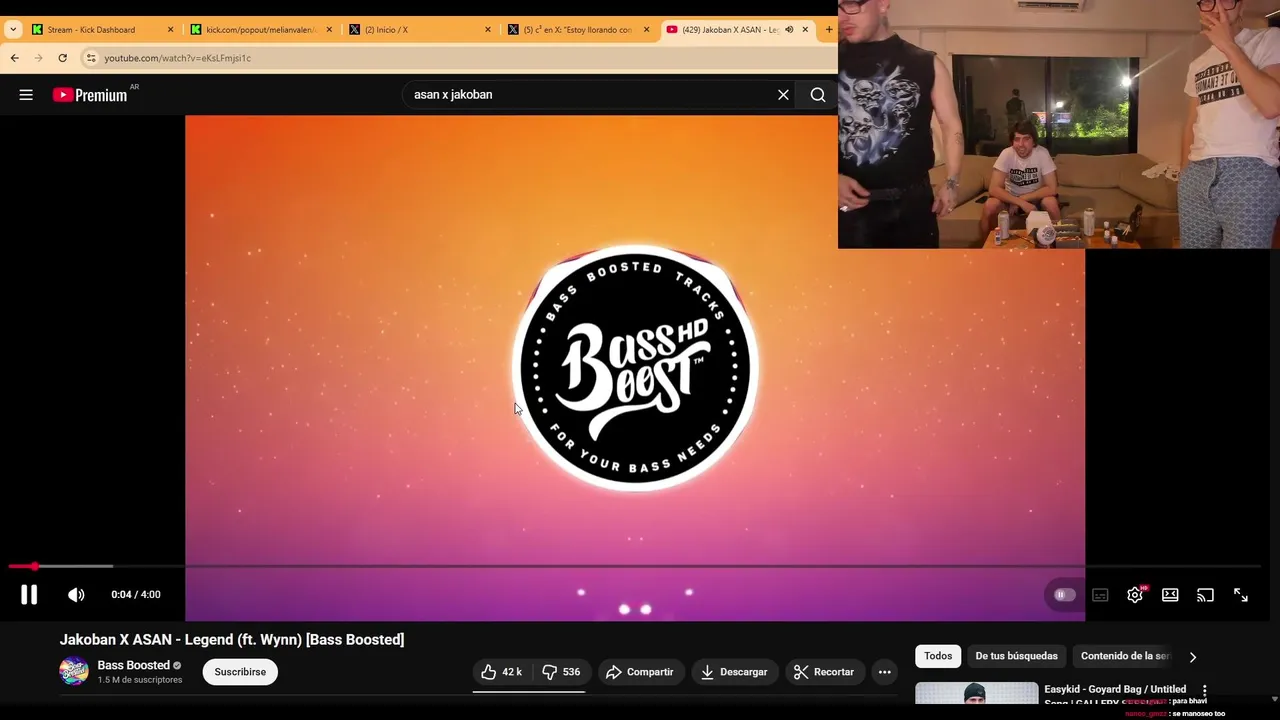This screenshot has height=720, width=1280.
Task: Go forward in browser history
Action: 39,58
